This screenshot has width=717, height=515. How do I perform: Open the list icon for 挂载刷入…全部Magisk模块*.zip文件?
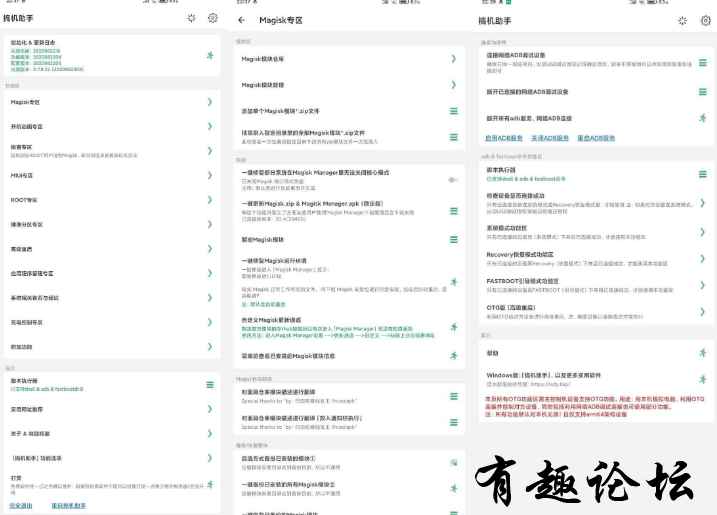click(x=454, y=137)
